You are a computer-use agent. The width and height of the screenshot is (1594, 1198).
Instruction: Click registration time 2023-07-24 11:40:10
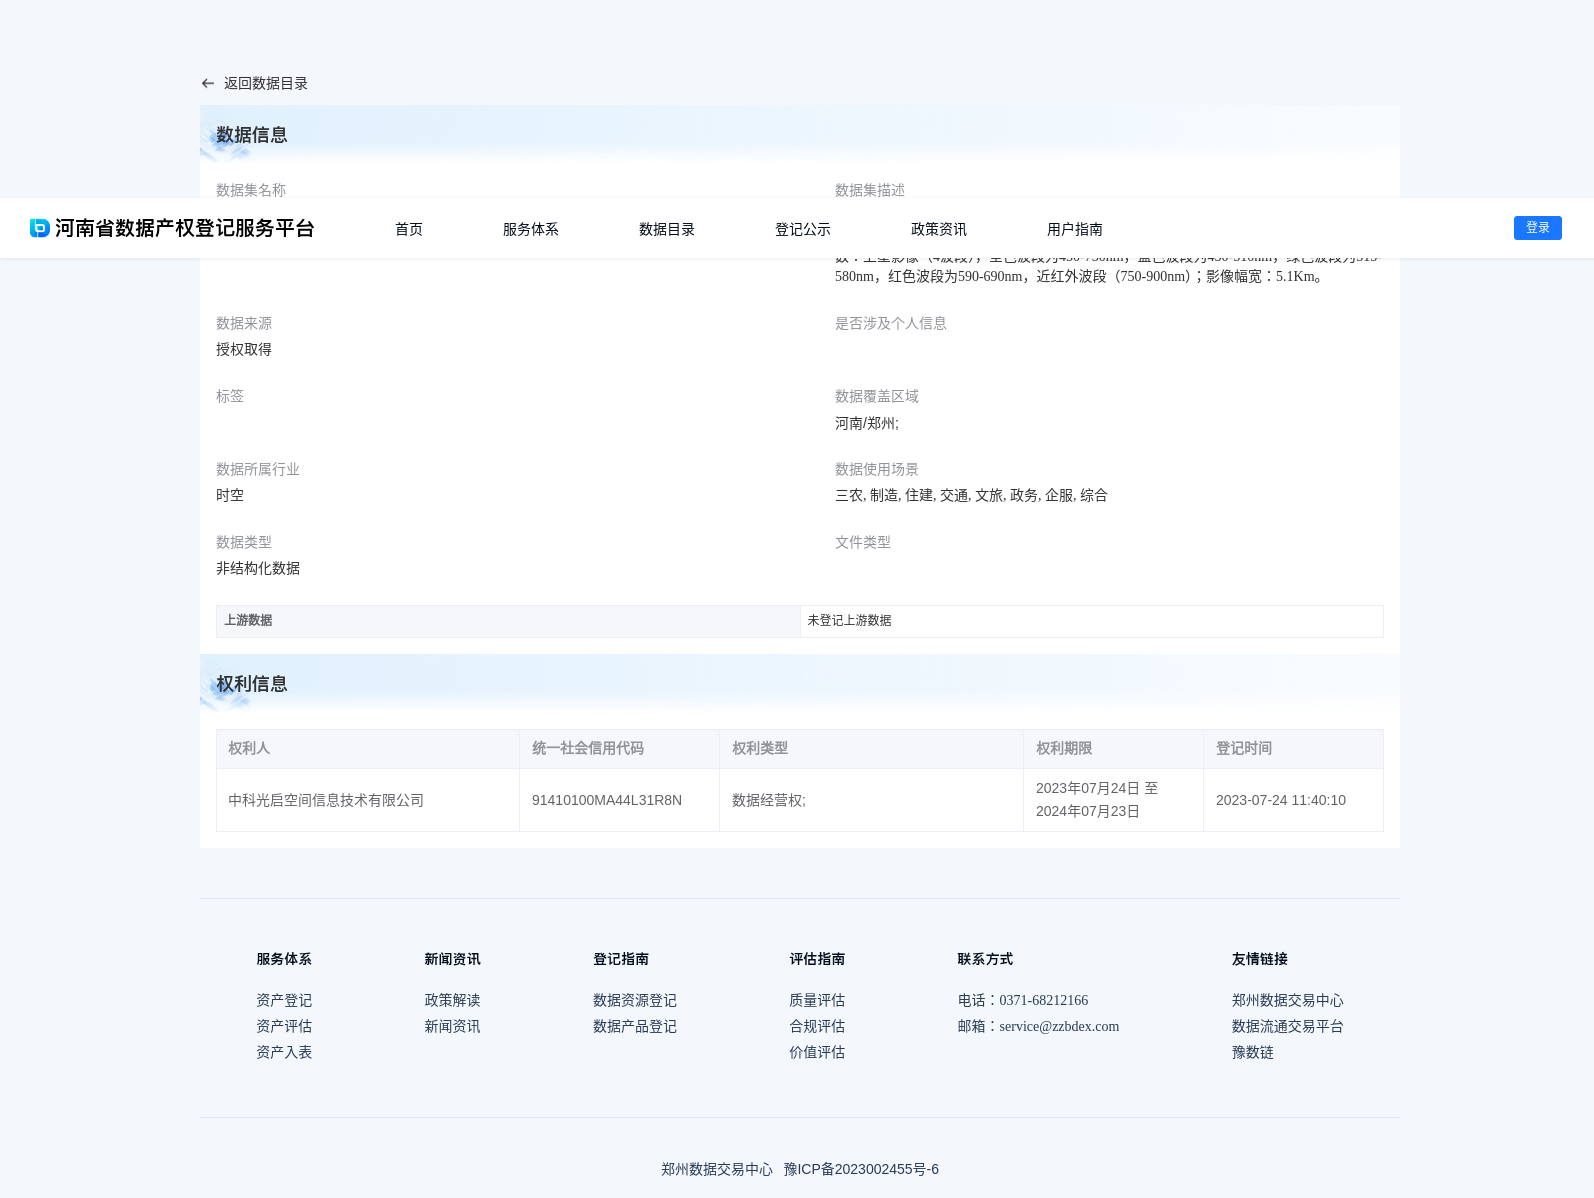[1281, 800]
